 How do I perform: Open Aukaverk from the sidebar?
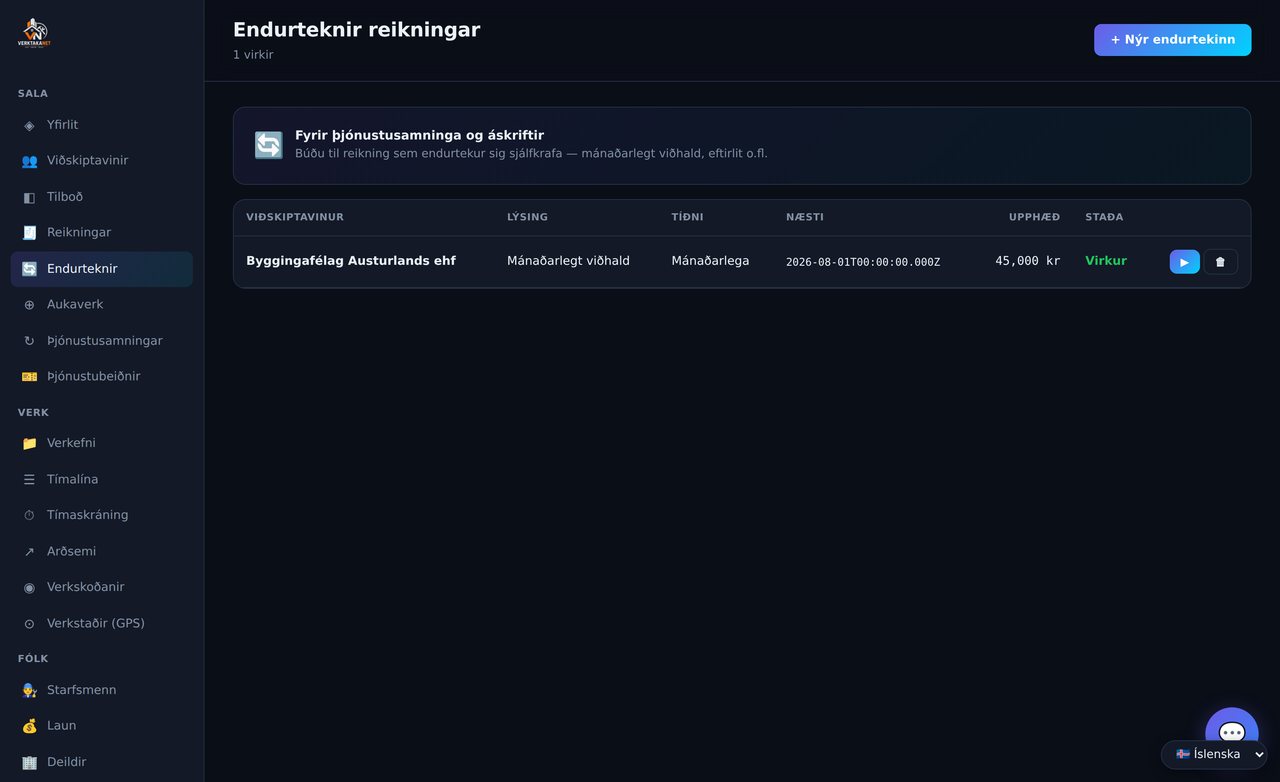[x=102, y=305]
